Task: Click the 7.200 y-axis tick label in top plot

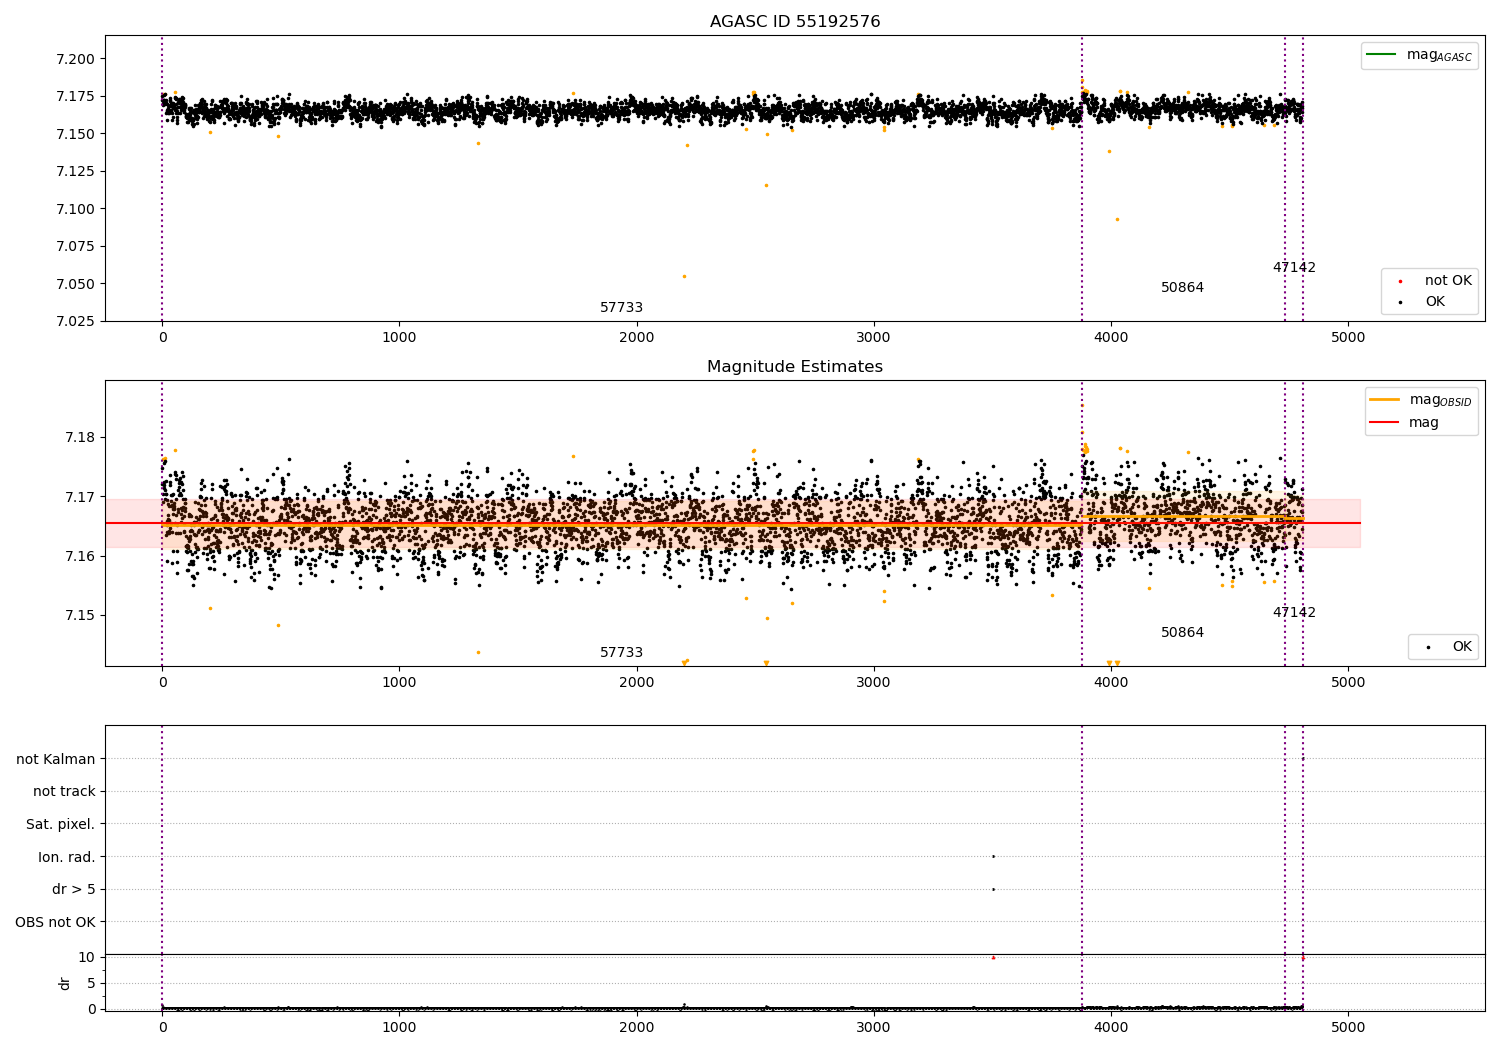Action: coord(75,59)
